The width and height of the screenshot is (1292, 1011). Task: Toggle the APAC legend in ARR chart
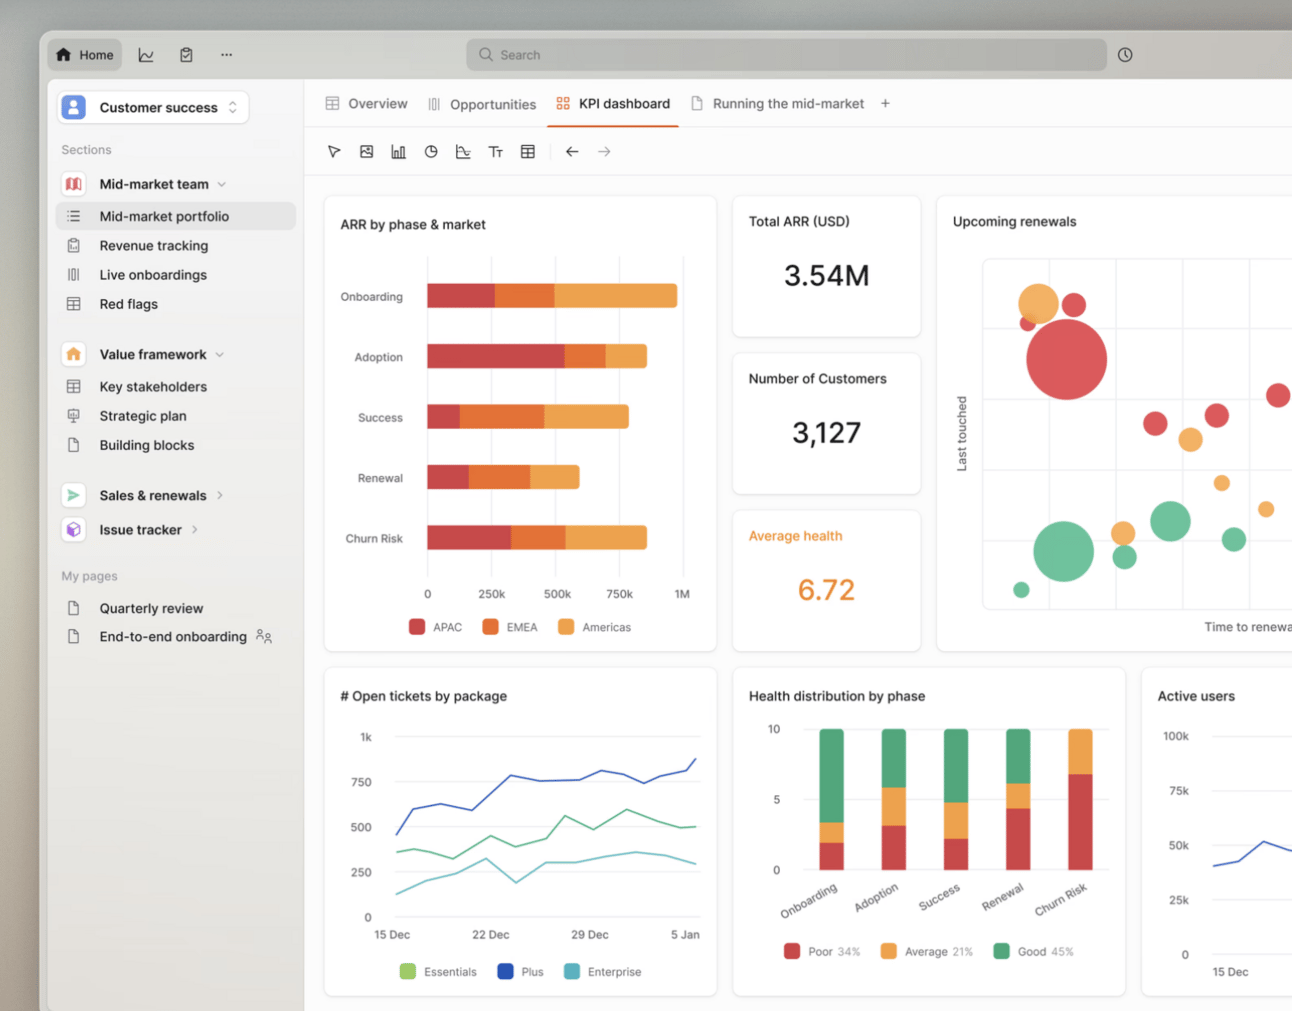click(x=435, y=627)
